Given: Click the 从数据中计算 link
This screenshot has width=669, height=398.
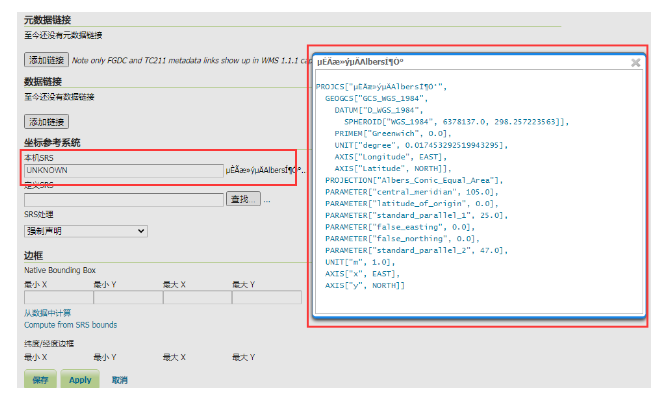Looking at the screenshot, I should 47,313.
